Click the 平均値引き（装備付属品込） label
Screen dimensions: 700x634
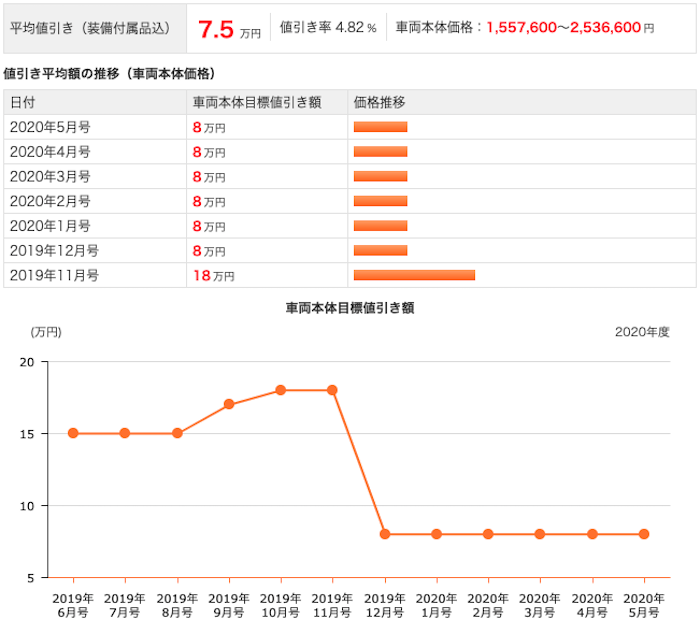pyautogui.click(x=90, y=28)
